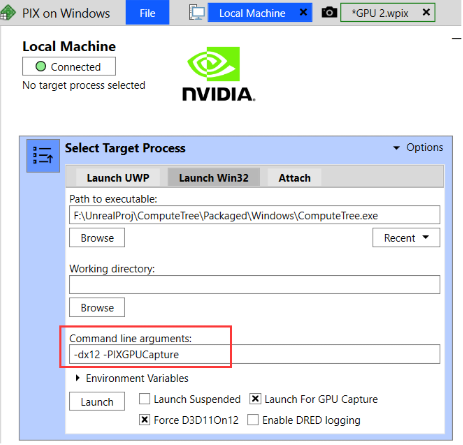Screen dimensions: 463x445
Task: Click the monitor icon beside Local Machine tab
Action: (x=197, y=13)
